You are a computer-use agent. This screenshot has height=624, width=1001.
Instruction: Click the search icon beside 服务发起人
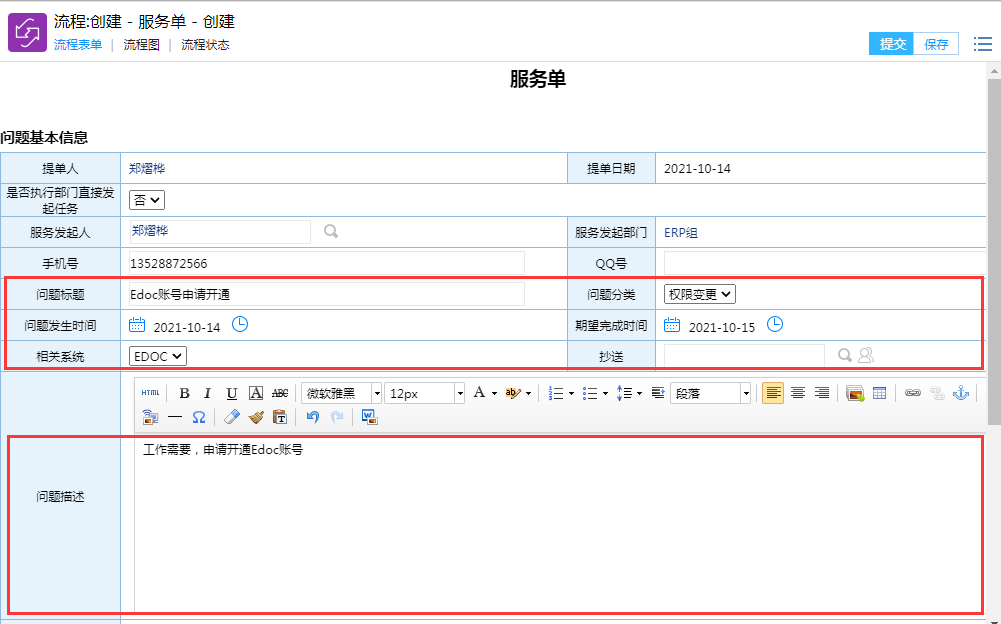pos(331,231)
